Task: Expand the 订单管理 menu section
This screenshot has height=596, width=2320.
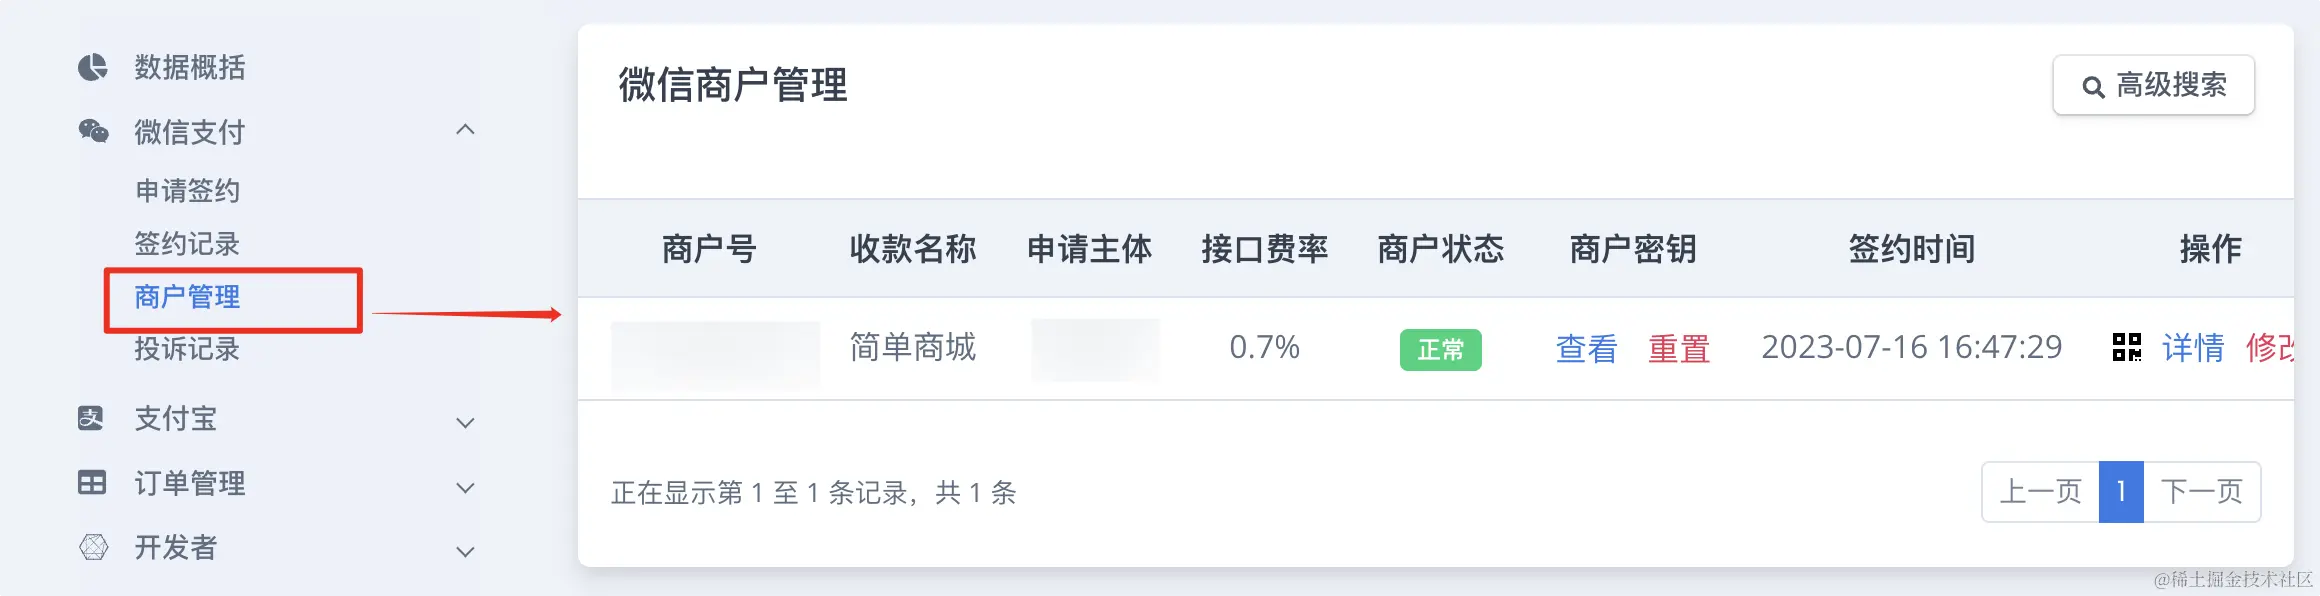Action: click(x=465, y=488)
